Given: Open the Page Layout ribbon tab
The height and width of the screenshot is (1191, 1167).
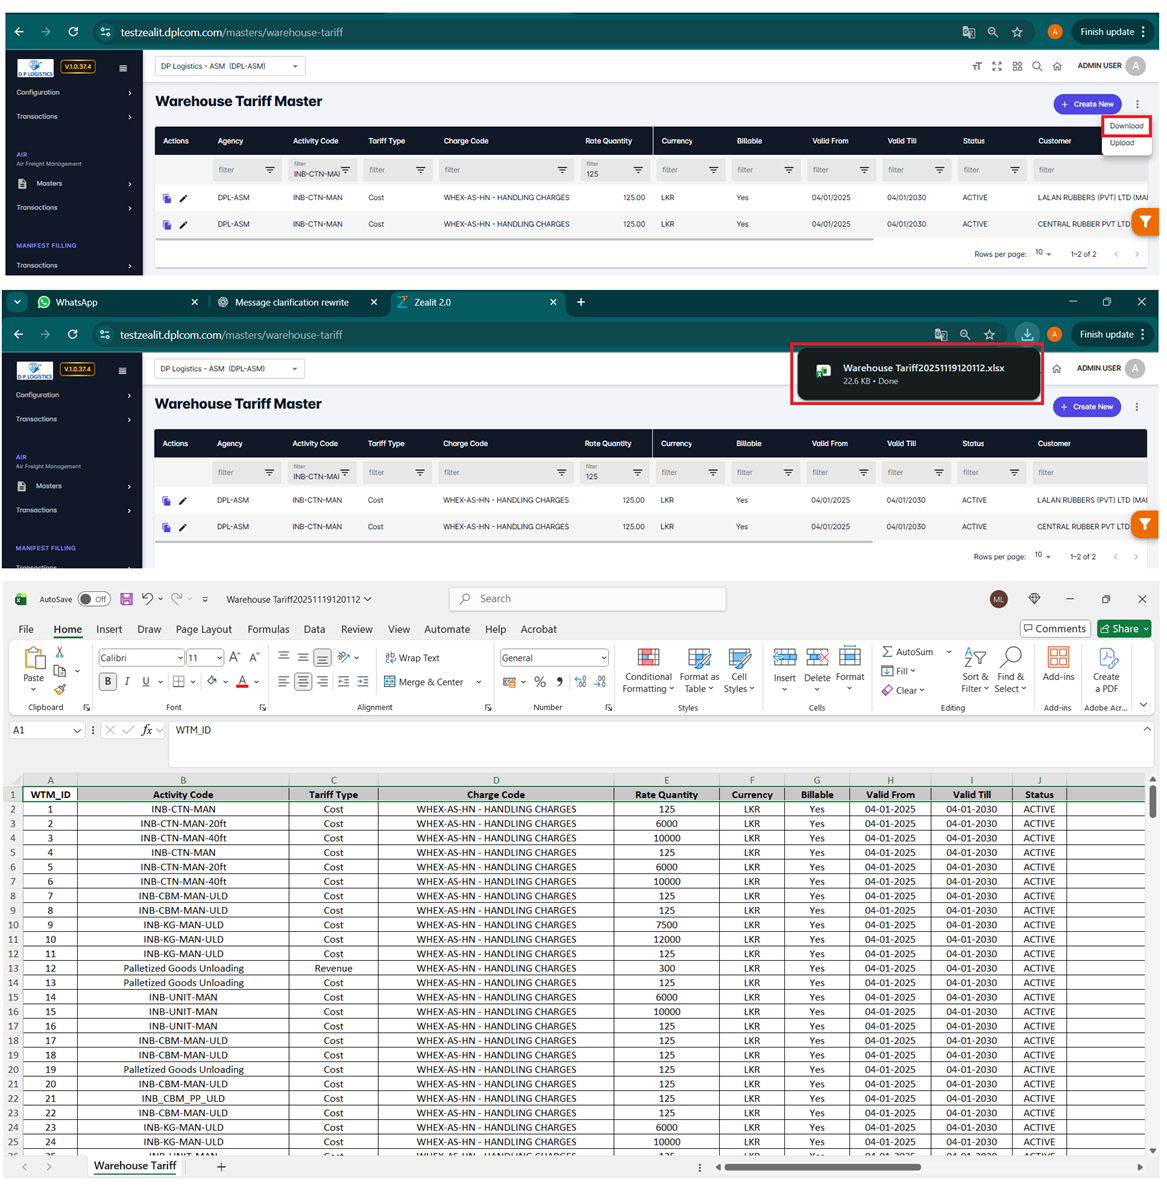Looking at the screenshot, I should [203, 630].
